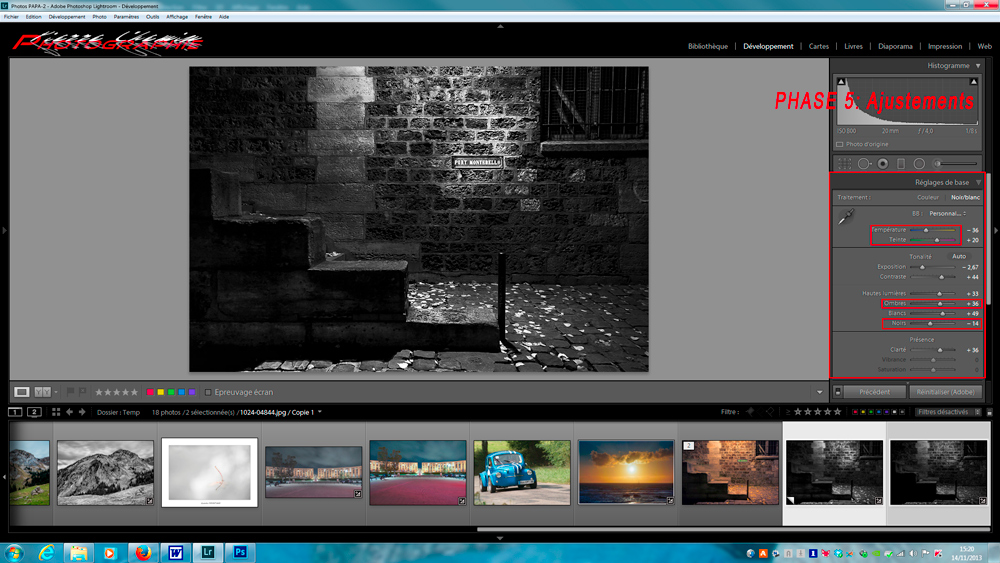The height and width of the screenshot is (563, 1000).
Task: Check the Photo d'origine box
Action: [840, 145]
